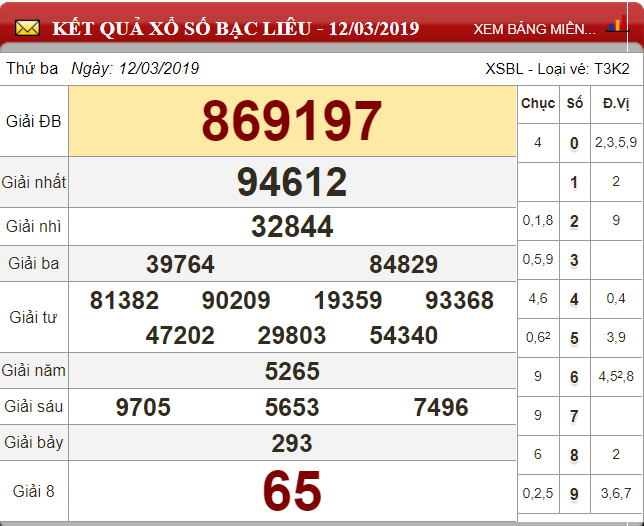Click the Số column header
The image size is (644, 526).
[x=575, y=103]
